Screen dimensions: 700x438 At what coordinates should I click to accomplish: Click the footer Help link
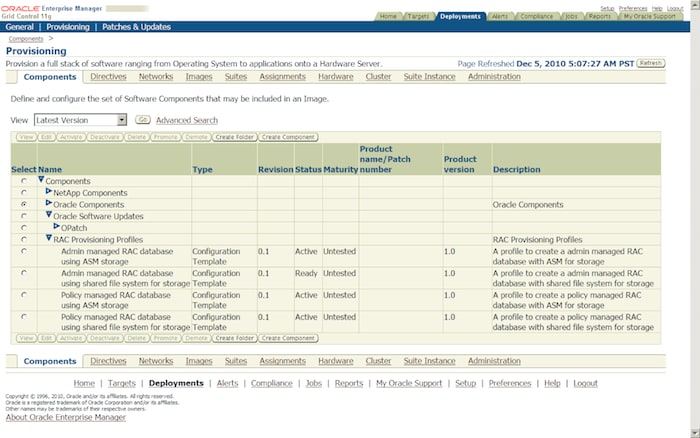click(552, 384)
